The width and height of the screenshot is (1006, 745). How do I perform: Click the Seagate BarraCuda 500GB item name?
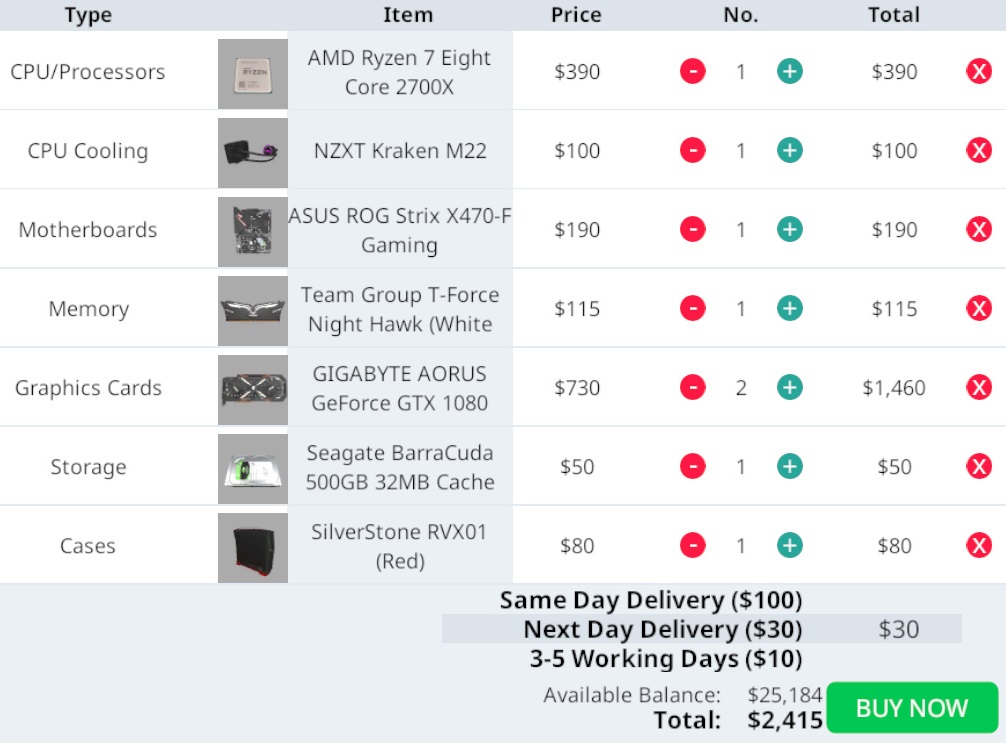[x=400, y=467]
